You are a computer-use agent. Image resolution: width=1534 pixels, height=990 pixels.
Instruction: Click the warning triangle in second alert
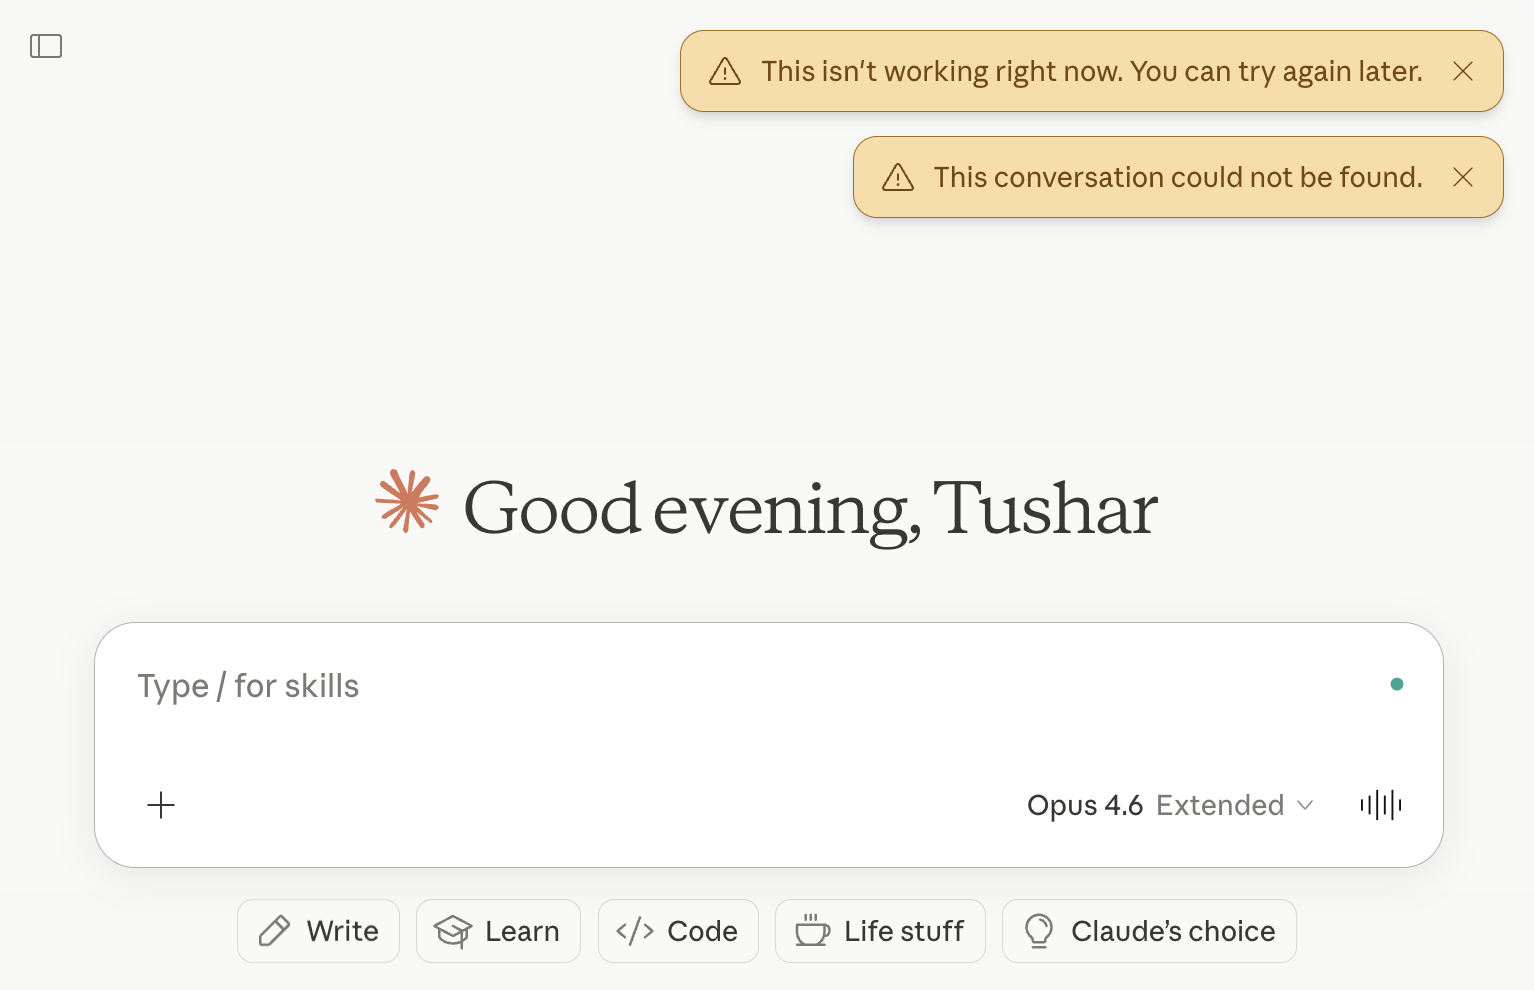[x=898, y=177]
